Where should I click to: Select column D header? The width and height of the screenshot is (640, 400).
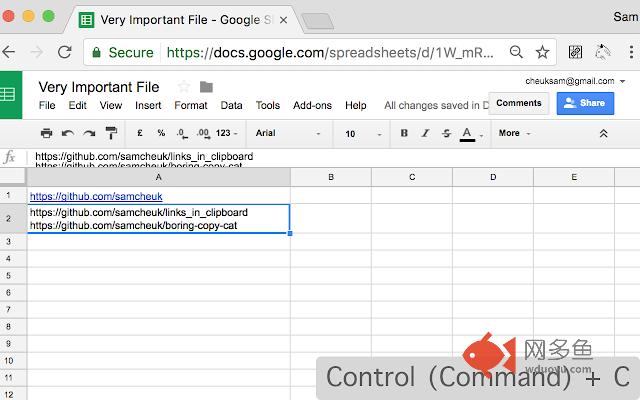493,177
